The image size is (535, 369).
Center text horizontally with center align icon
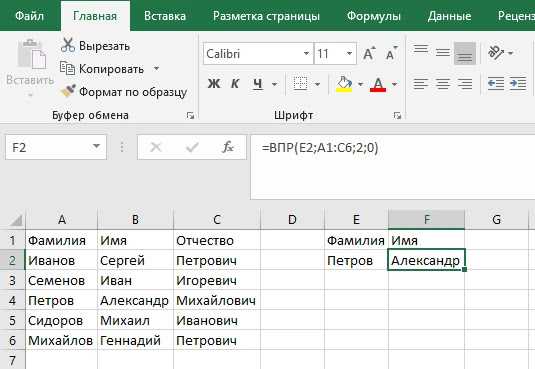point(443,84)
